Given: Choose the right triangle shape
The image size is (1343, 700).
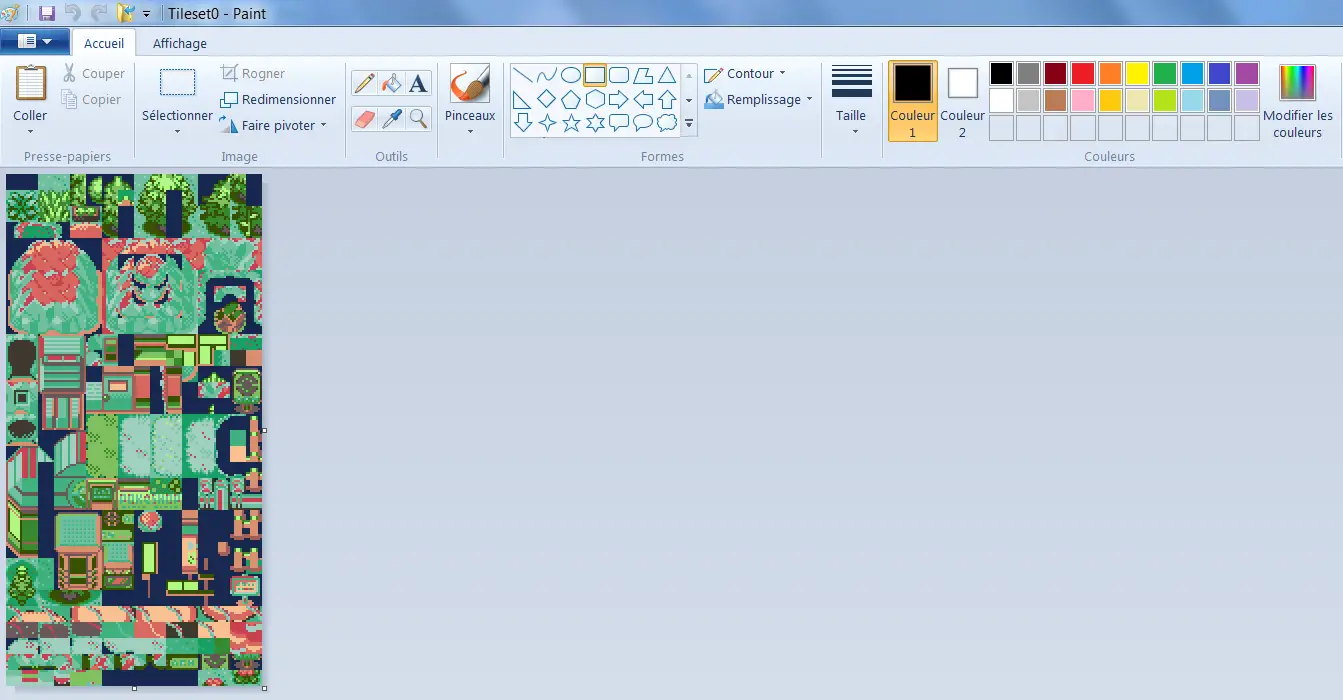Looking at the screenshot, I should [522, 99].
